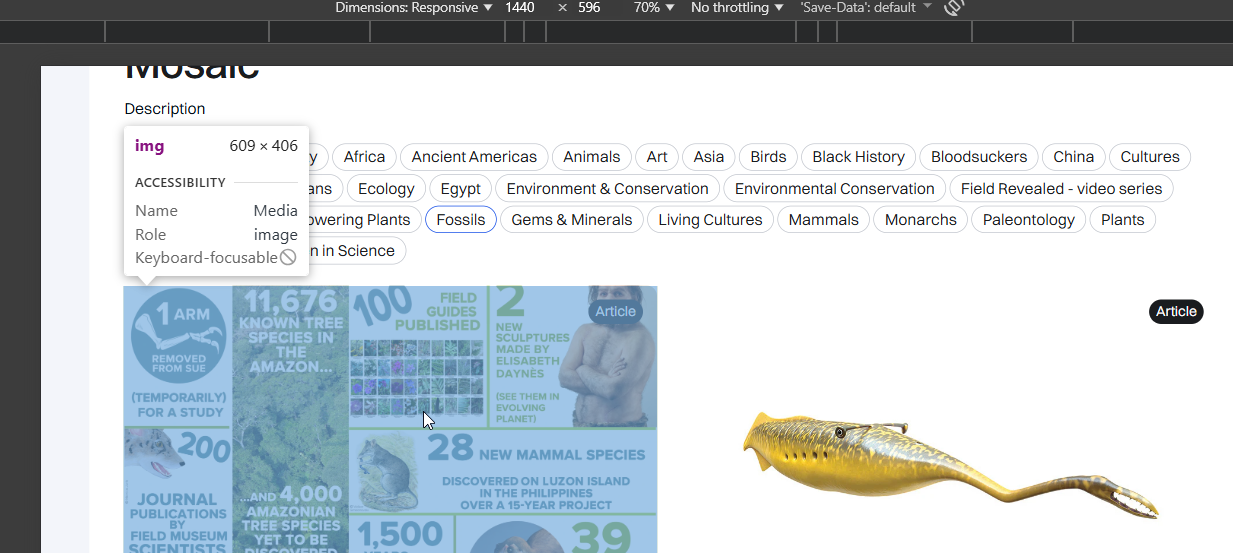The image size is (1233, 553).
Task: Click the Birds tag chip
Action: pyautogui.click(x=768, y=157)
